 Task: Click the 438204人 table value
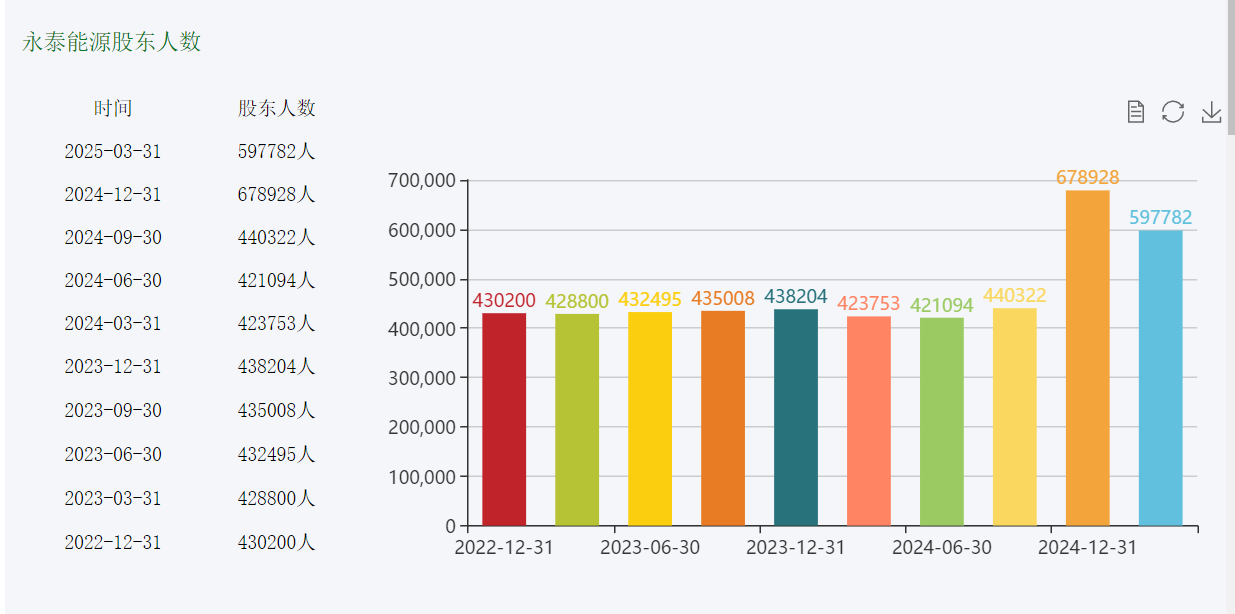click(276, 366)
